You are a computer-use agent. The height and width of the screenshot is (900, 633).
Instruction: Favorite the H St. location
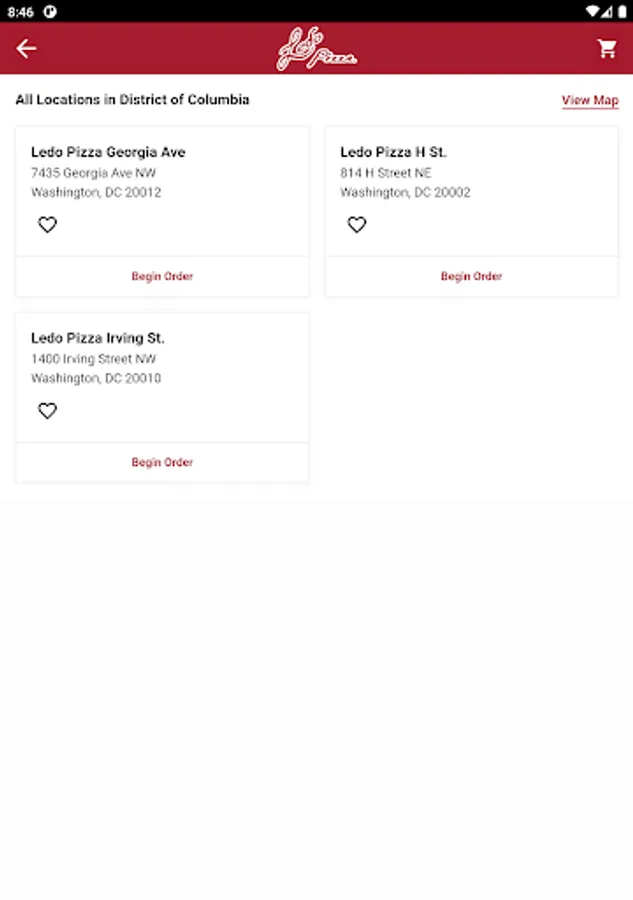pyautogui.click(x=357, y=225)
